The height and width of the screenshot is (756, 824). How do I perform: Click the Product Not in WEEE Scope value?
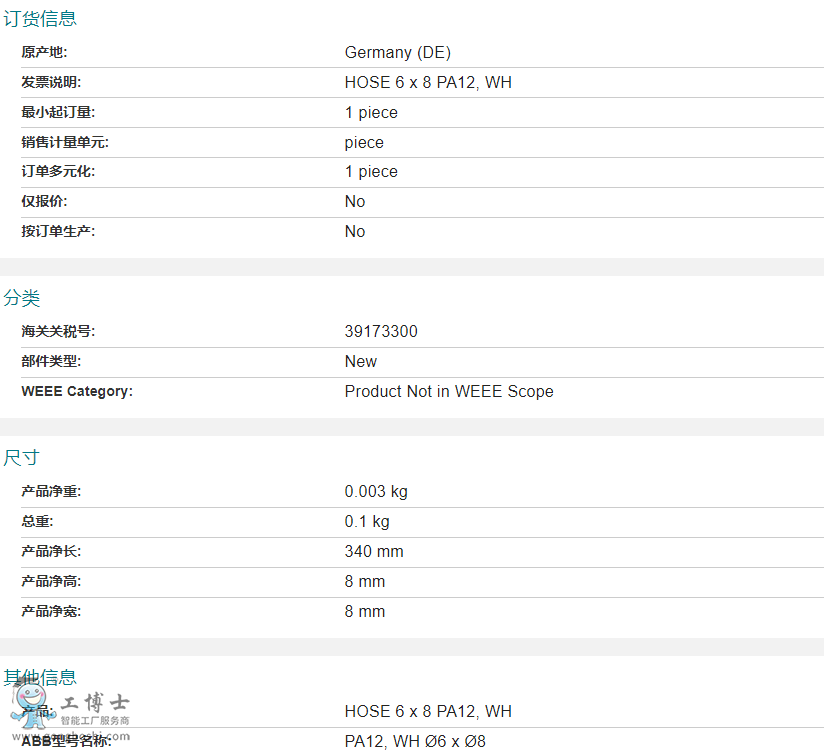pyautogui.click(x=449, y=392)
